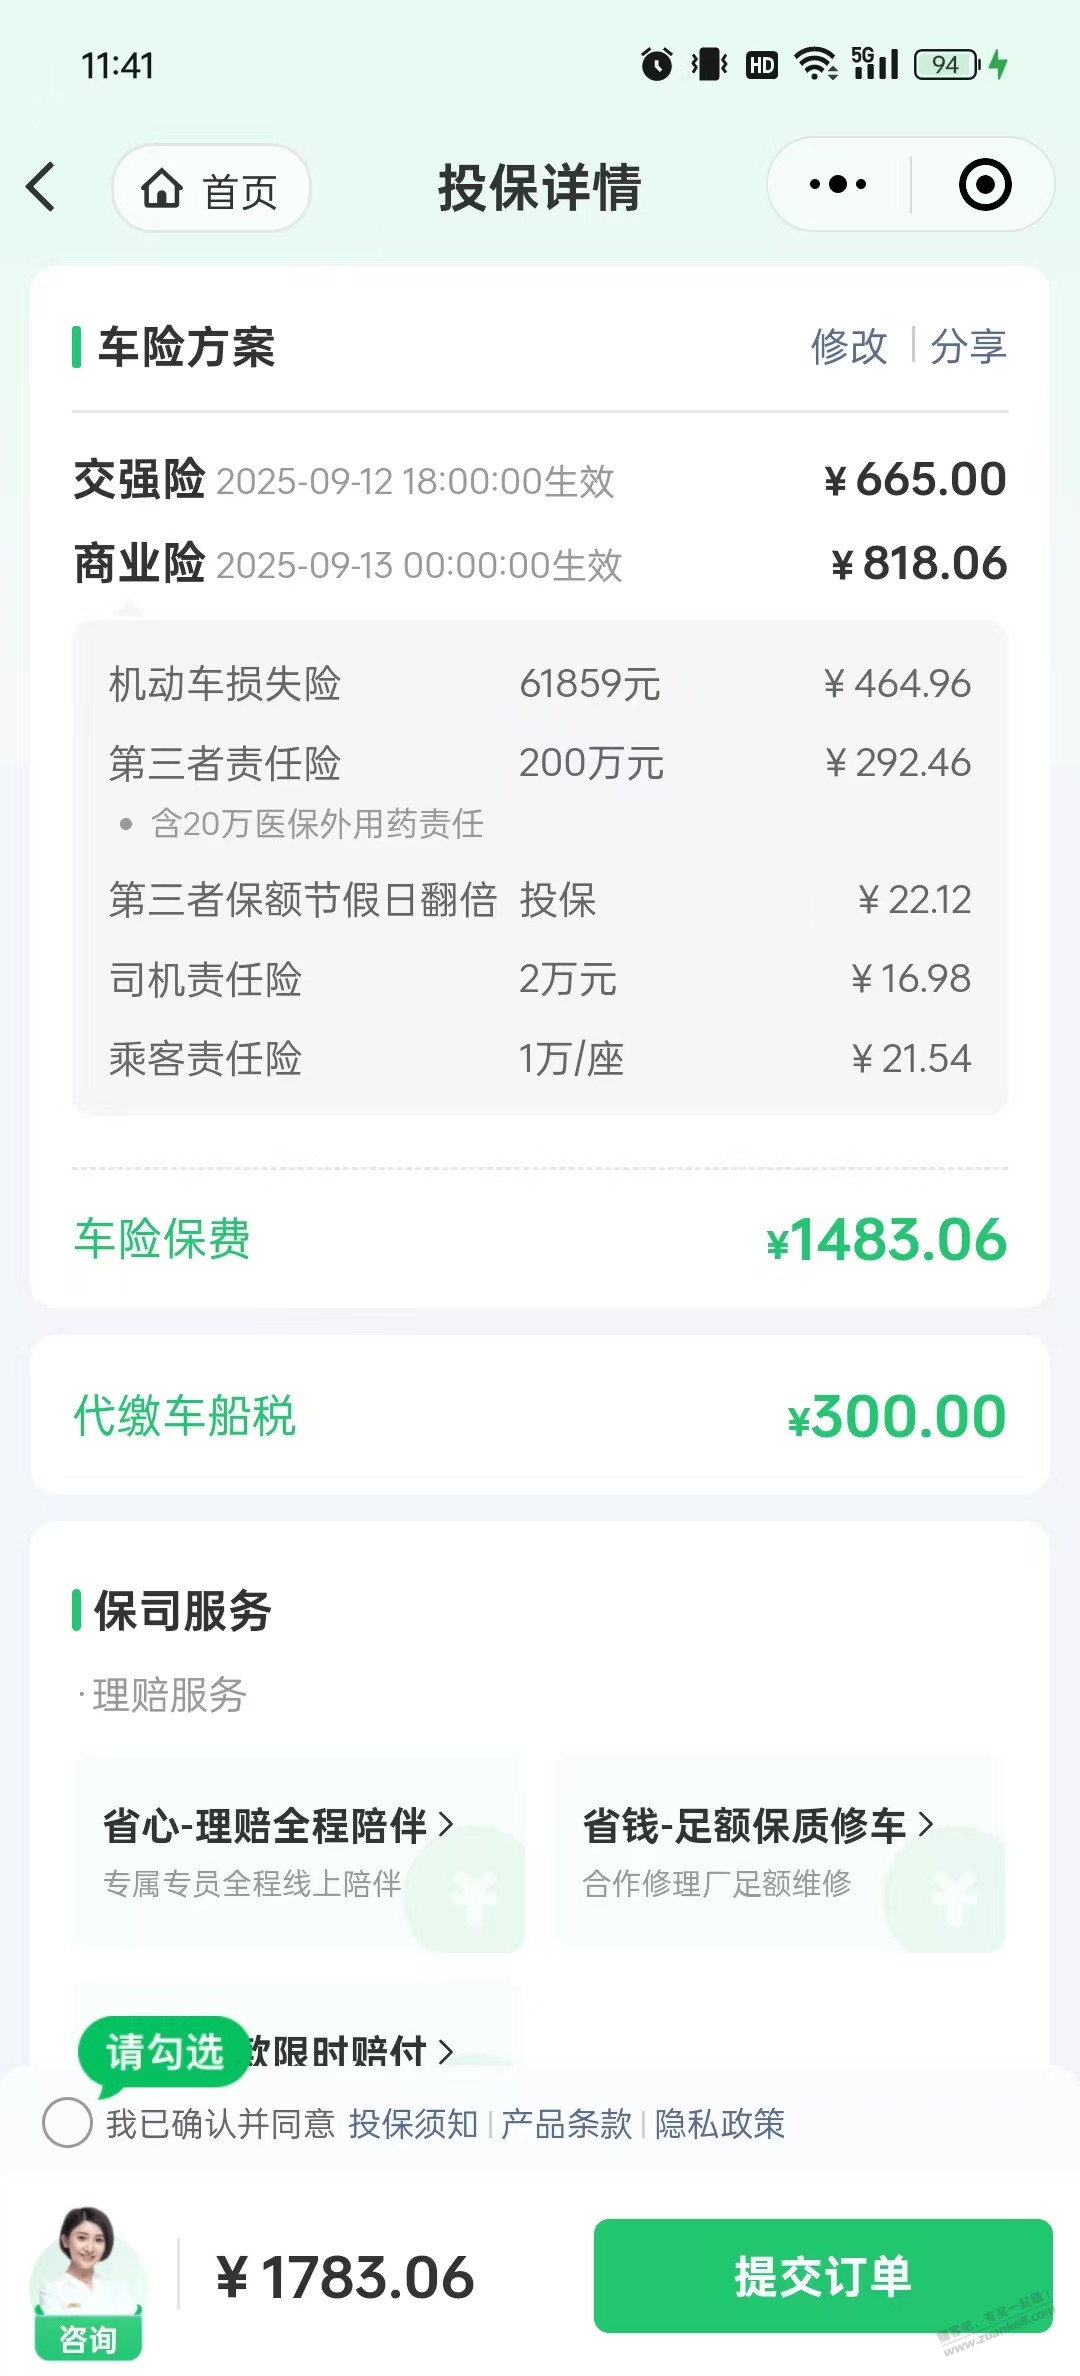
Task: Tap the mini-program close circle icon
Action: (985, 185)
